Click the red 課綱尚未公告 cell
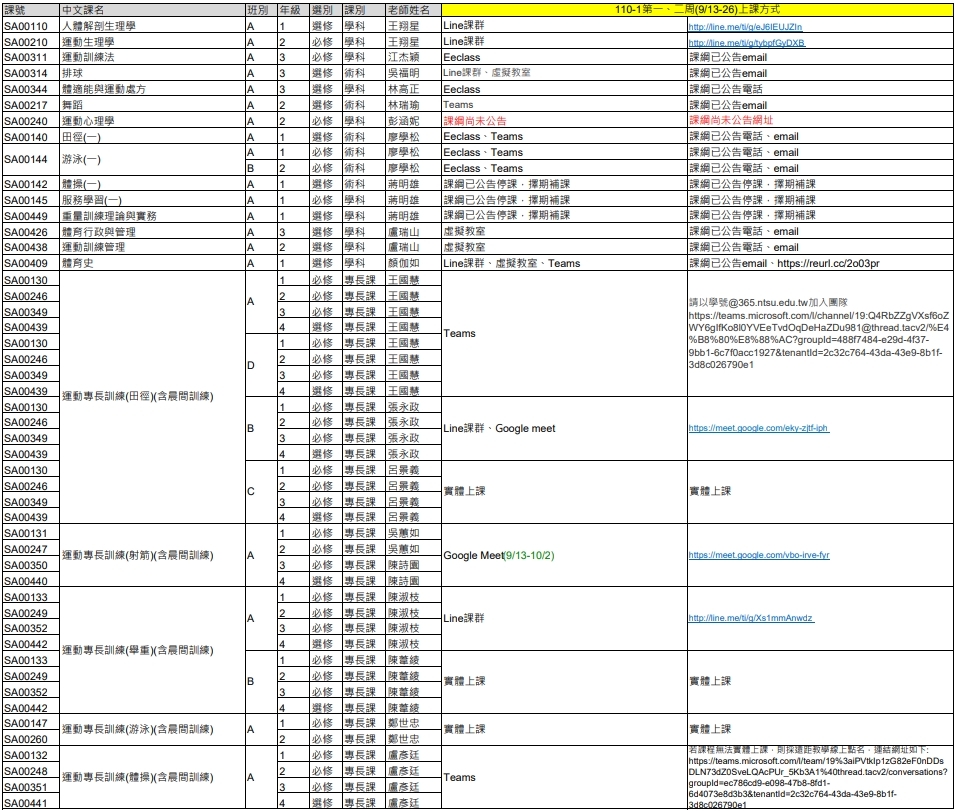 (x=565, y=120)
